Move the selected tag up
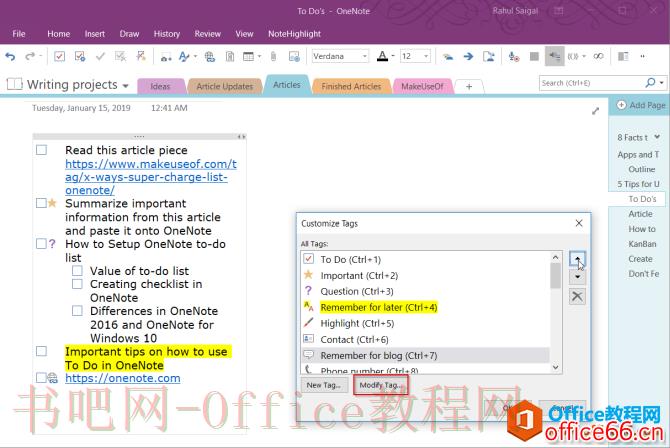Viewport: 670px width, 448px height. point(577,259)
